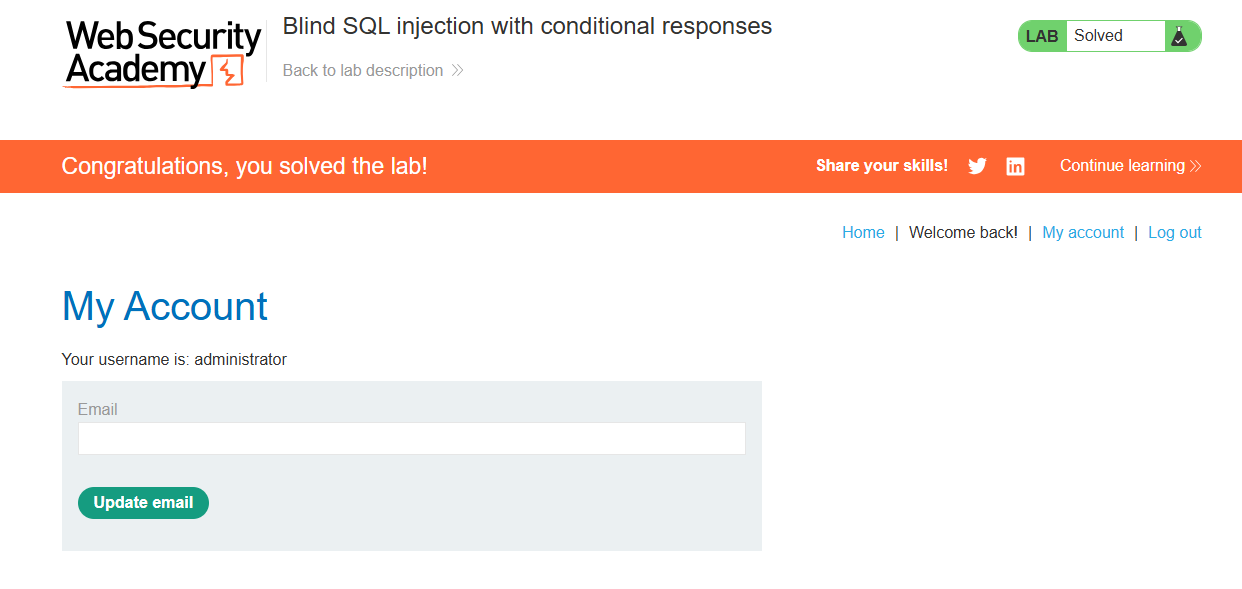
Task: Click the Congratulations solved banner text
Action: point(244,166)
